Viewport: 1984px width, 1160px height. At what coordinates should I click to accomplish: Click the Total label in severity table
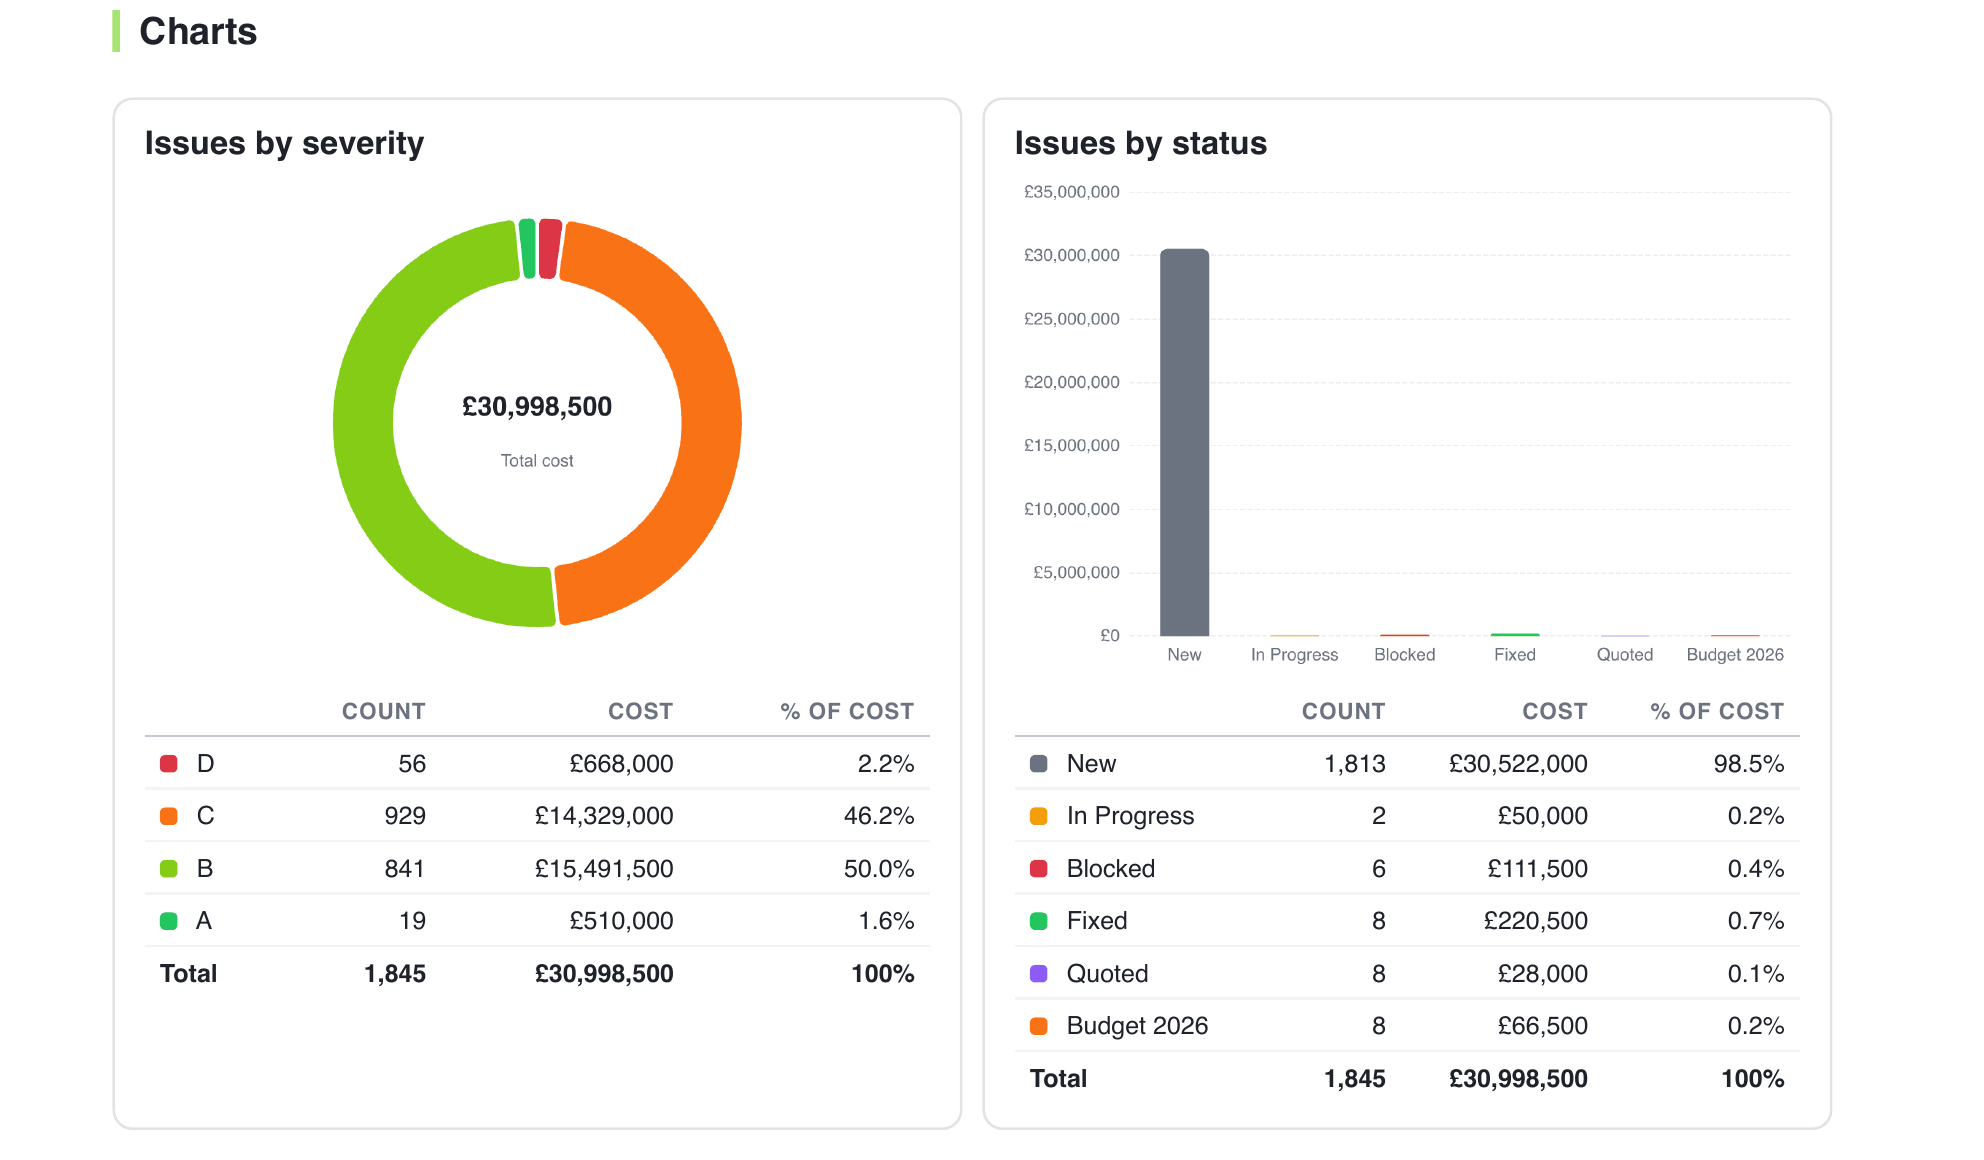pos(188,974)
